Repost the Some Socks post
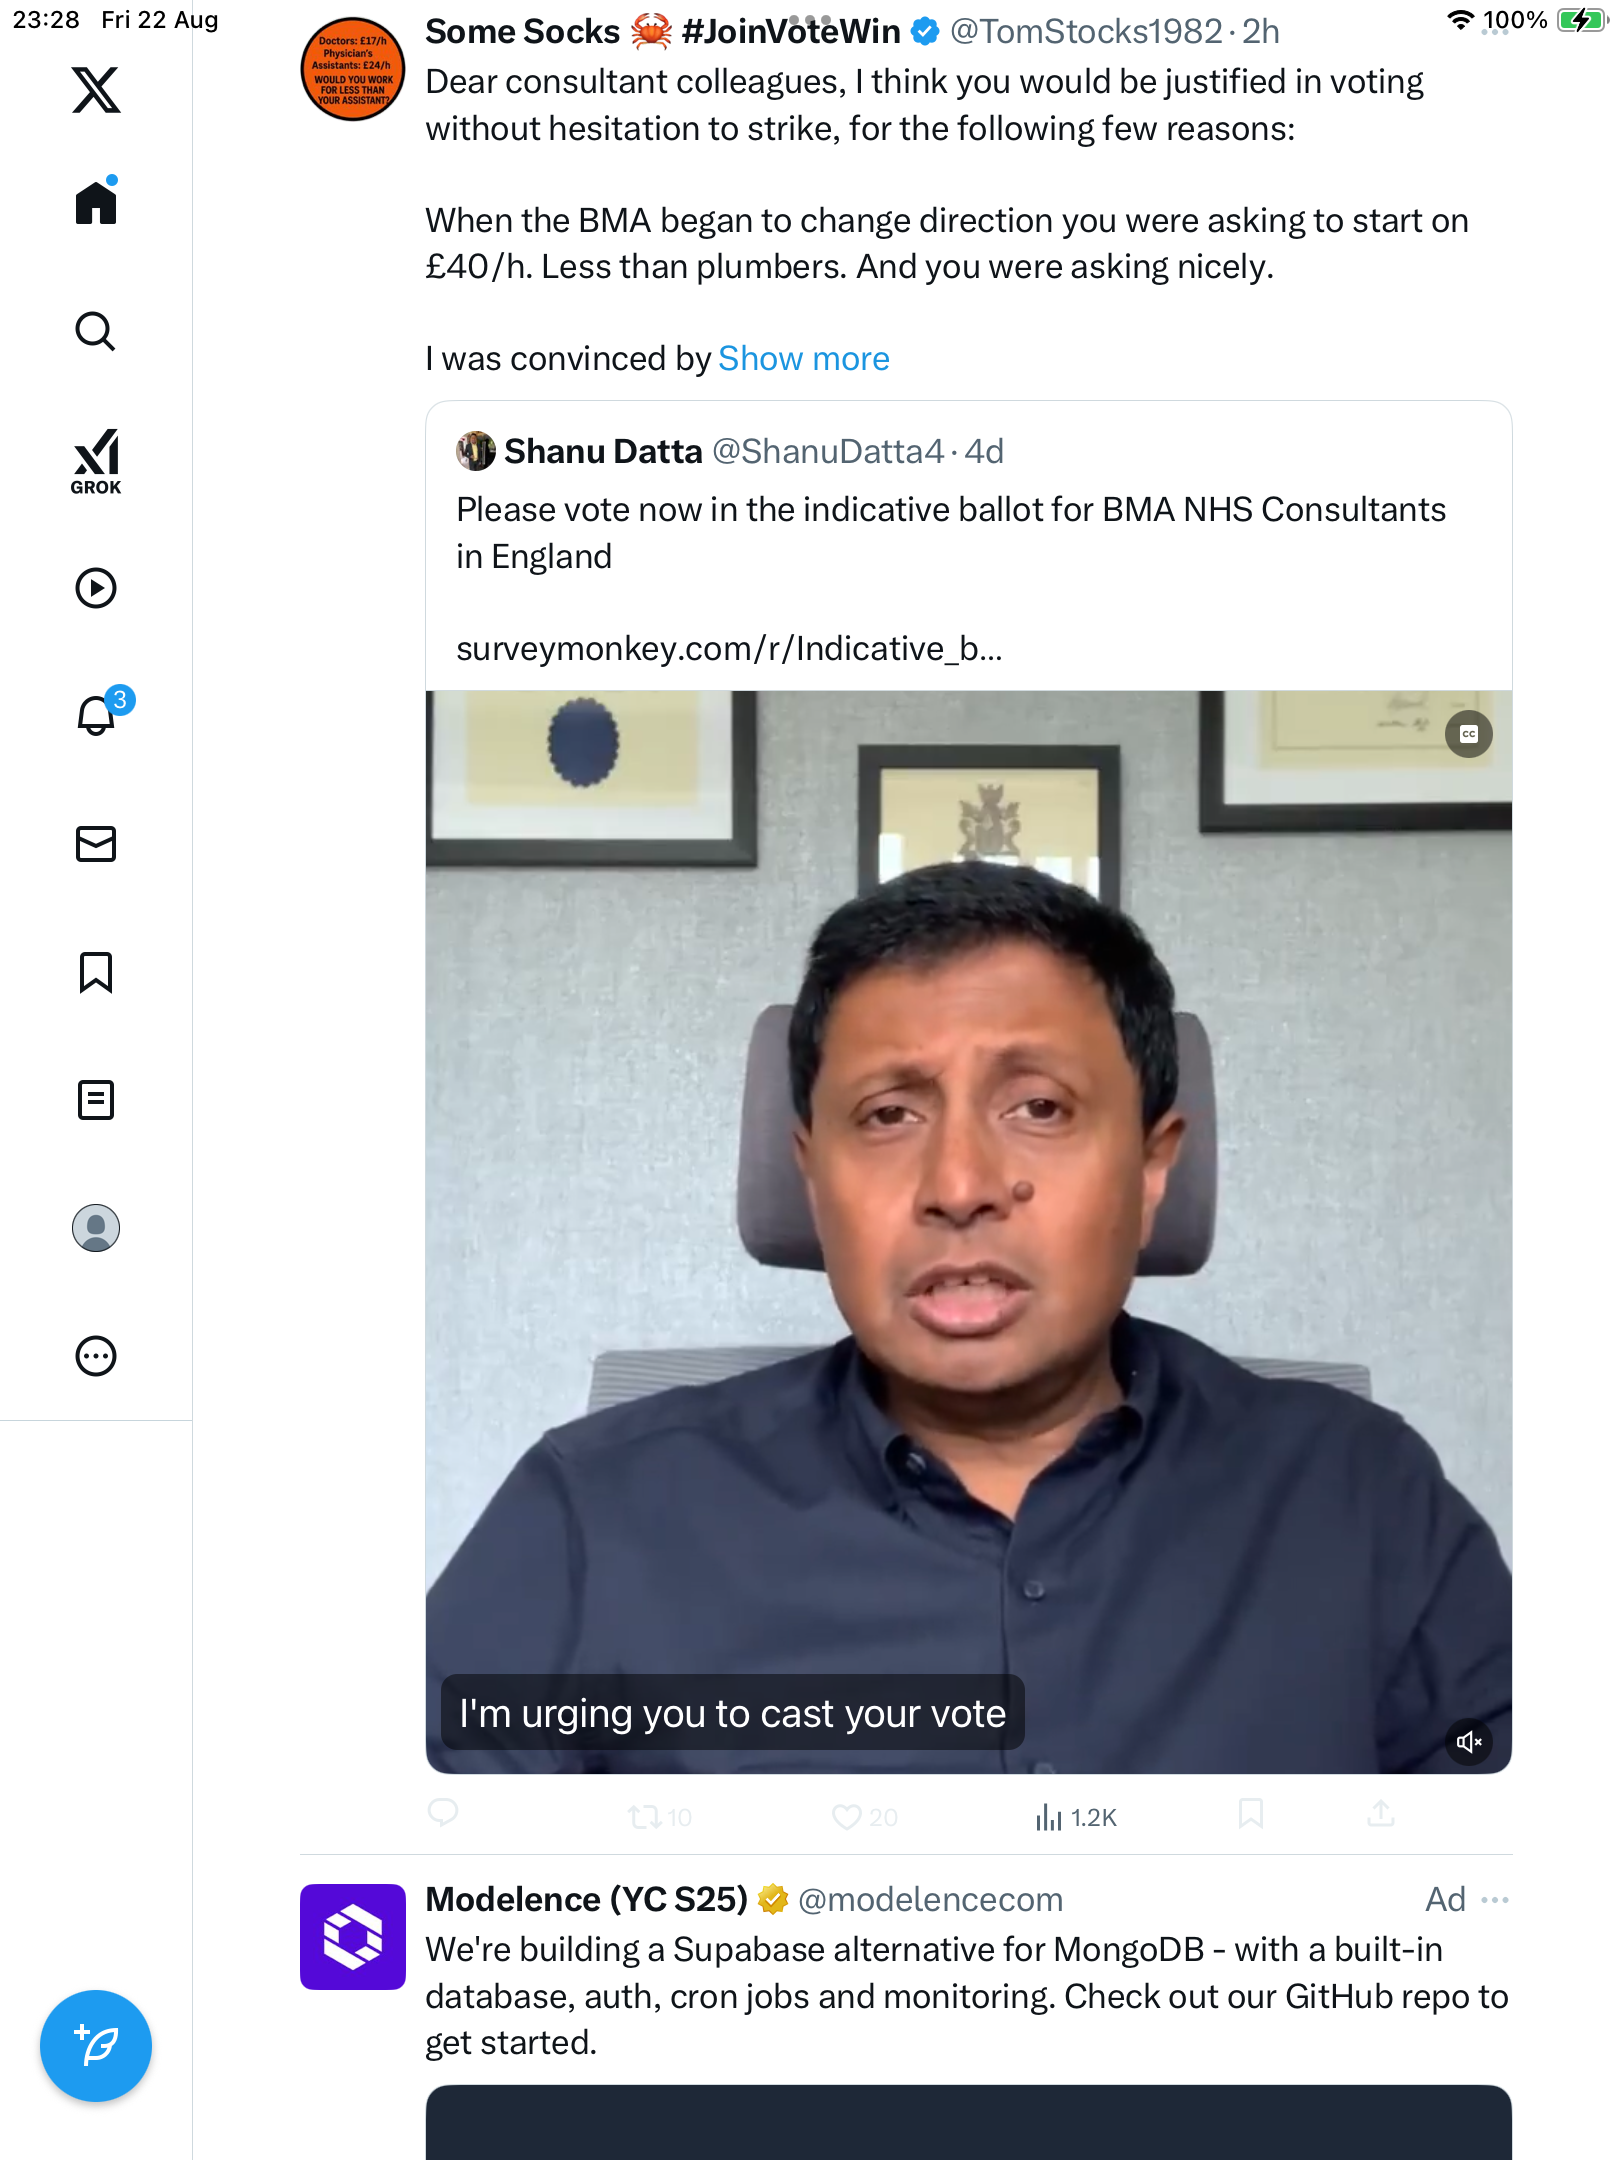Screen dimensions: 1620x2160 pyautogui.click(x=643, y=1816)
